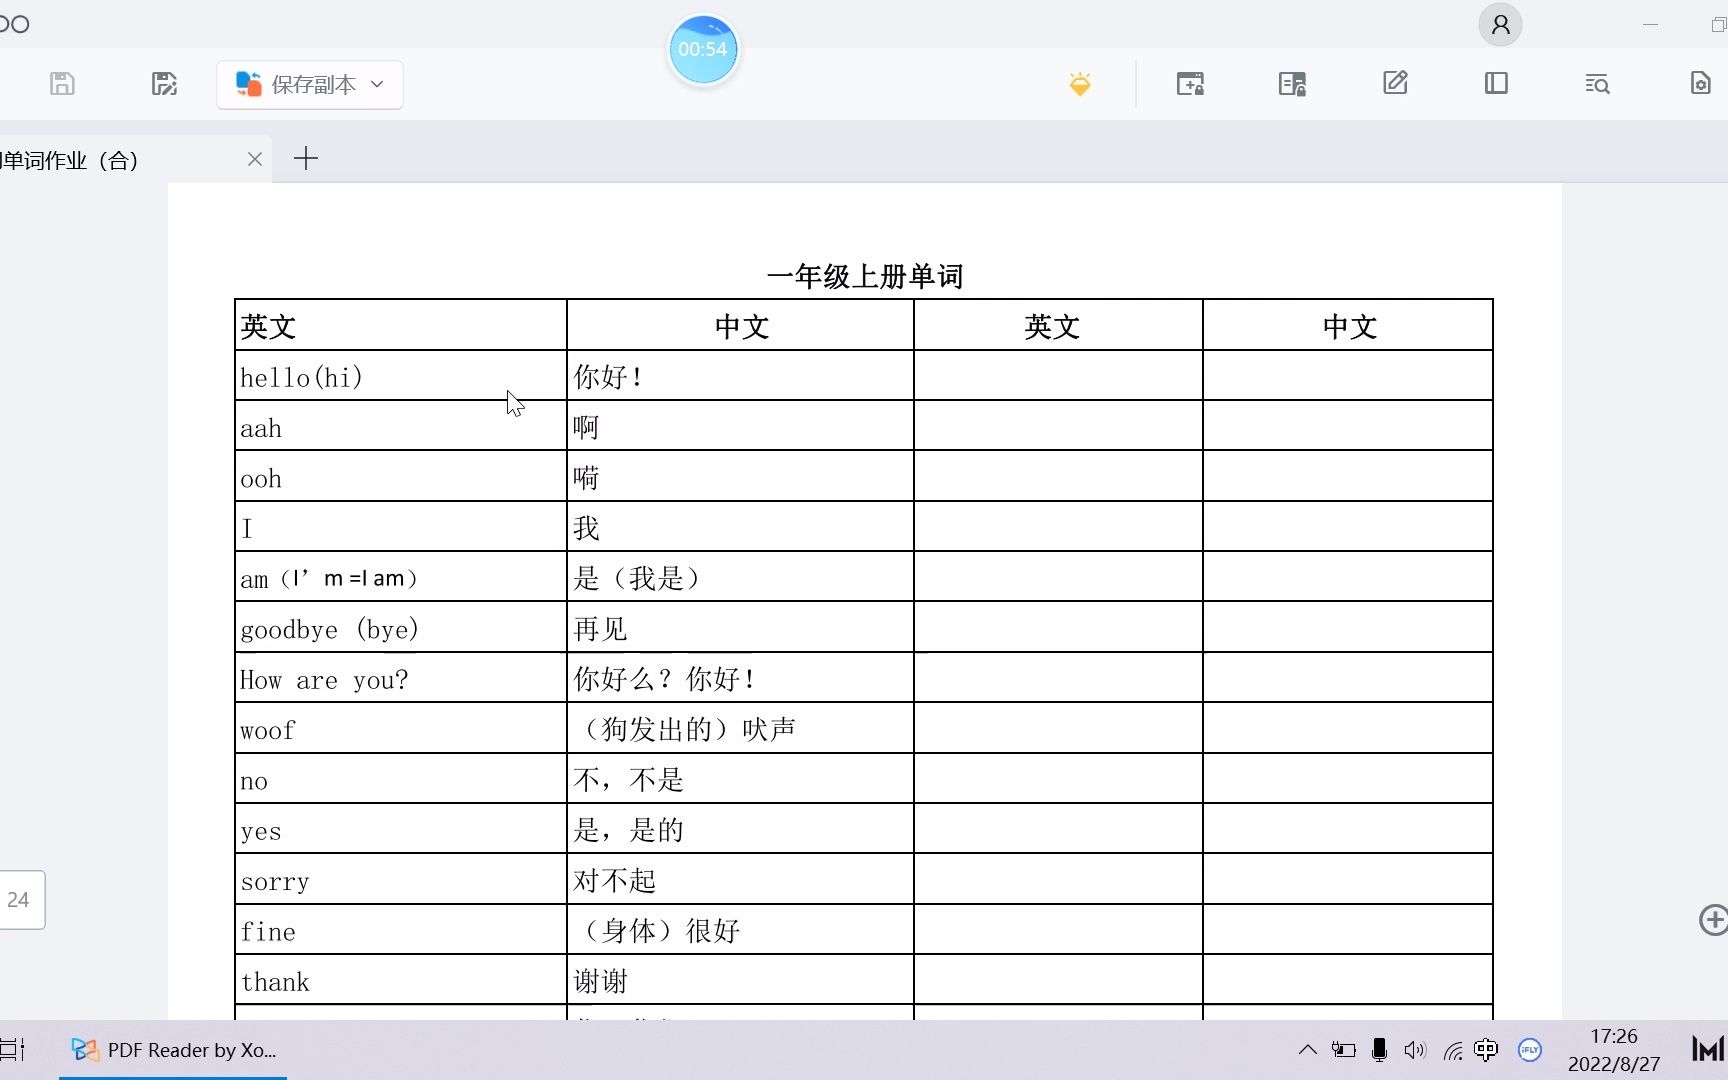
Task: Click the 中 input method tray icon
Action: tap(1486, 1050)
